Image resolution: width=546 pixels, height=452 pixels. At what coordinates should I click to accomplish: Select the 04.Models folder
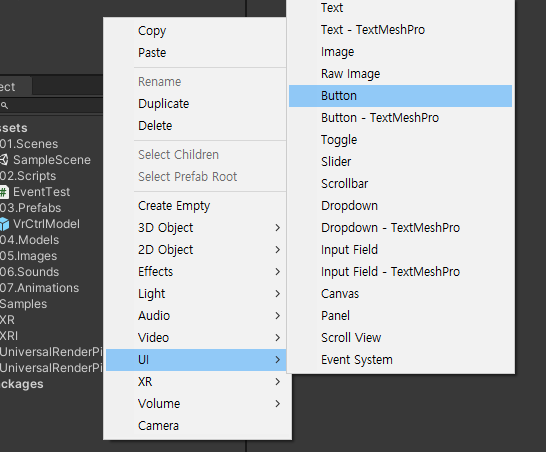pyautogui.click(x=30, y=240)
